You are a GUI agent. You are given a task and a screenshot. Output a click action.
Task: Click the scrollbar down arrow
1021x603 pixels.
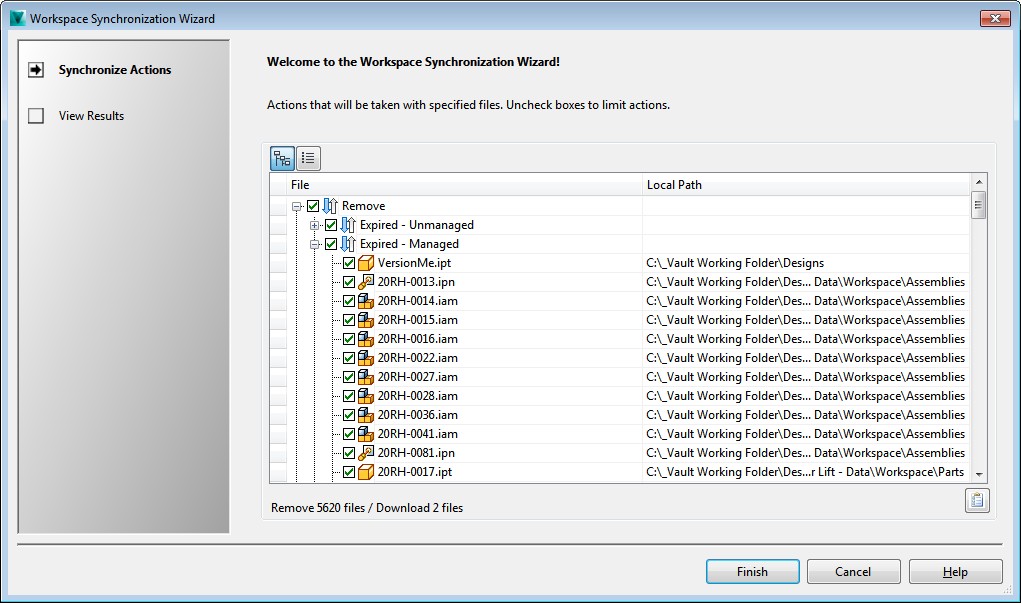[978, 475]
